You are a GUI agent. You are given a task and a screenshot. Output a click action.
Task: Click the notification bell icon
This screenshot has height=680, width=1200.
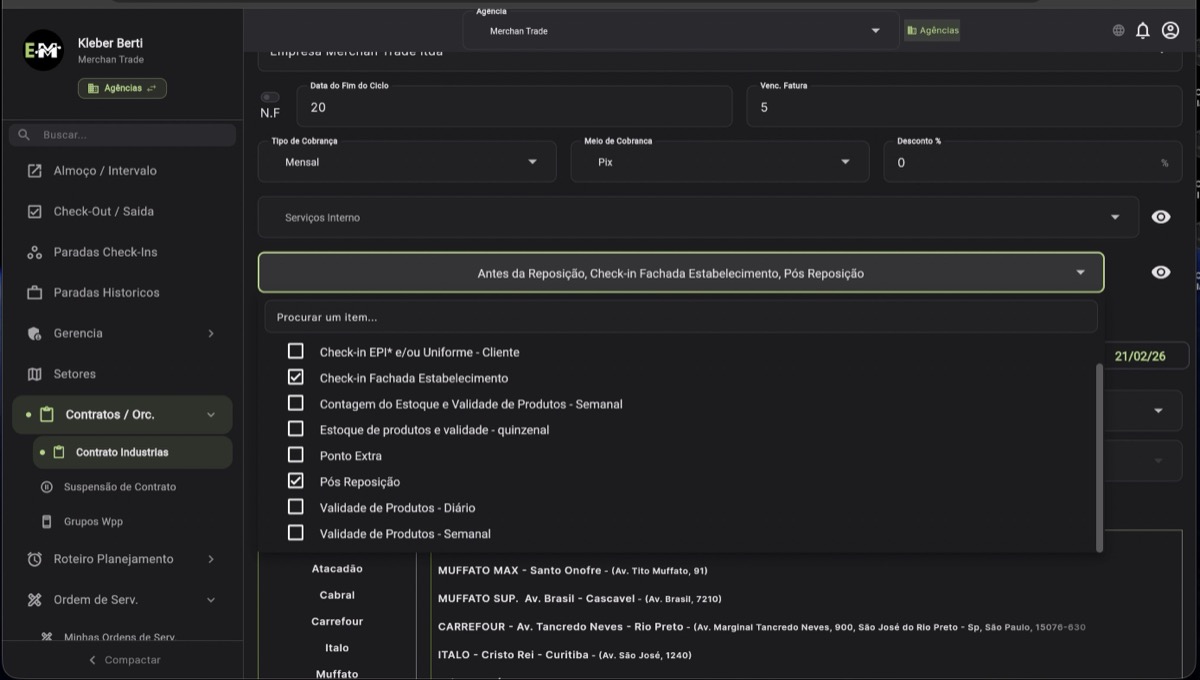pos(1143,31)
